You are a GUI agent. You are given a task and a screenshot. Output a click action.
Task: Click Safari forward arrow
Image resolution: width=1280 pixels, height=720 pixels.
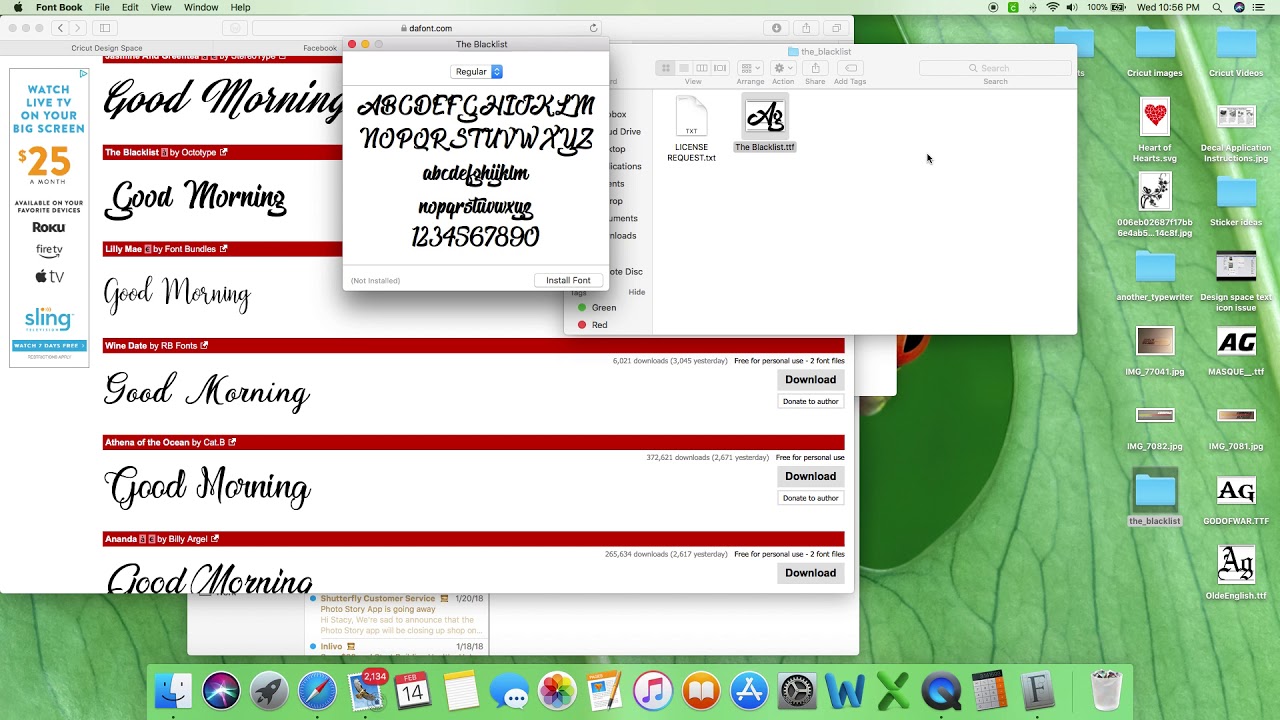[x=79, y=28]
